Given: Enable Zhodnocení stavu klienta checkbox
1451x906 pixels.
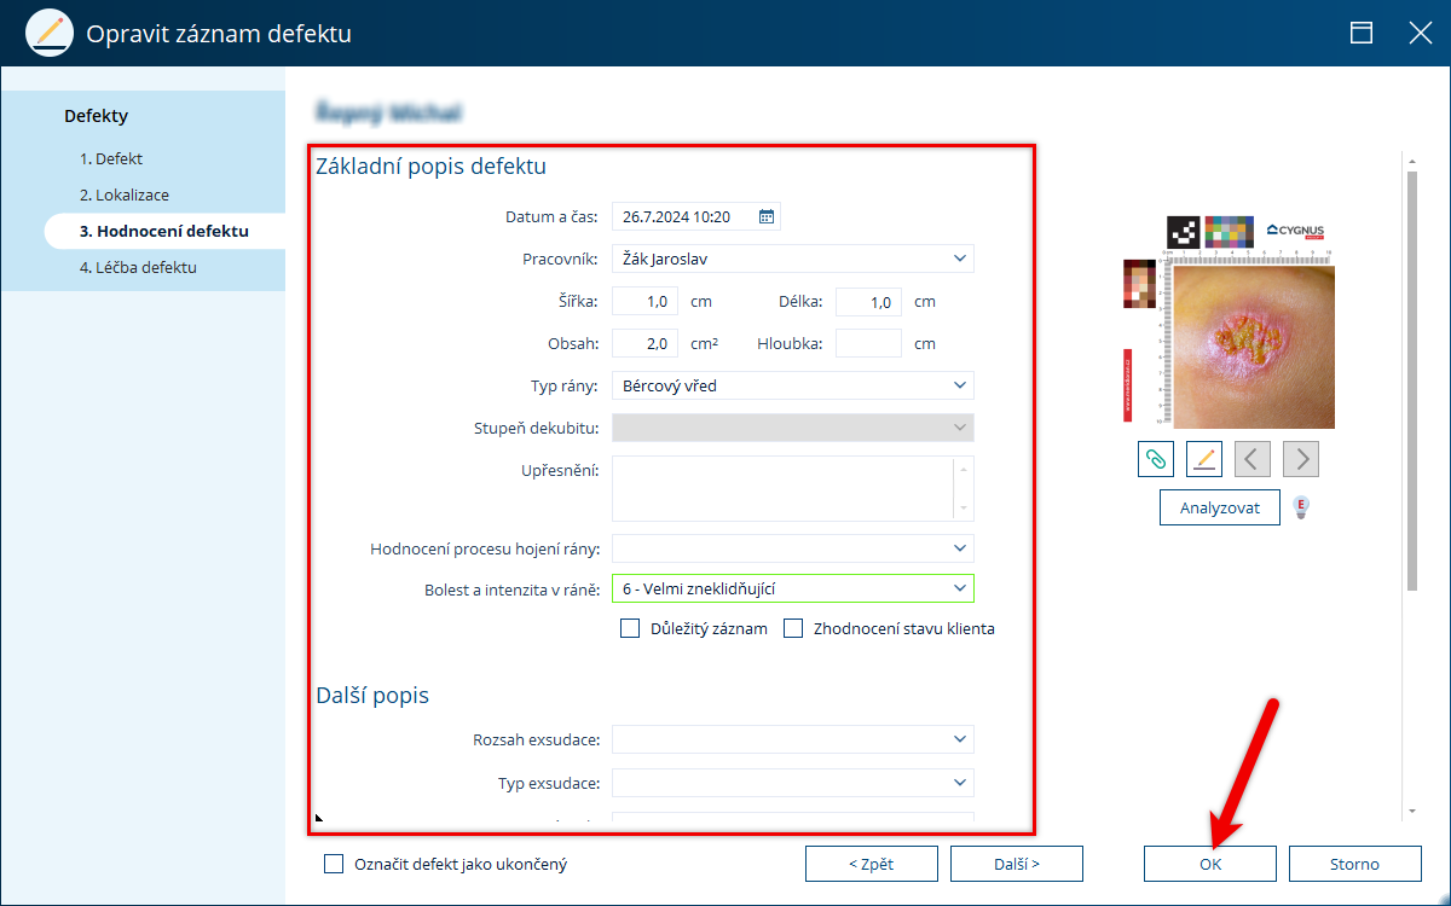Looking at the screenshot, I should 793,629.
